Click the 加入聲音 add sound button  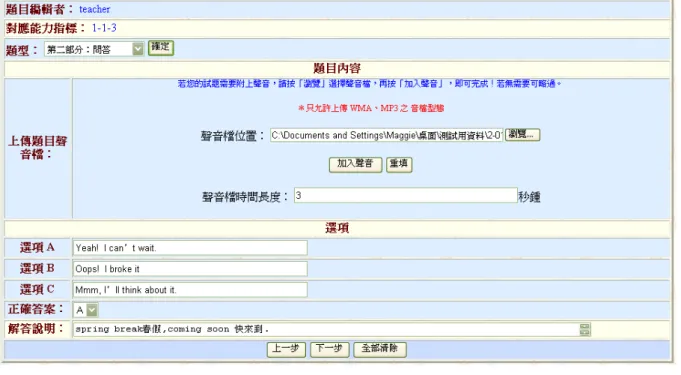click(355, 164)
